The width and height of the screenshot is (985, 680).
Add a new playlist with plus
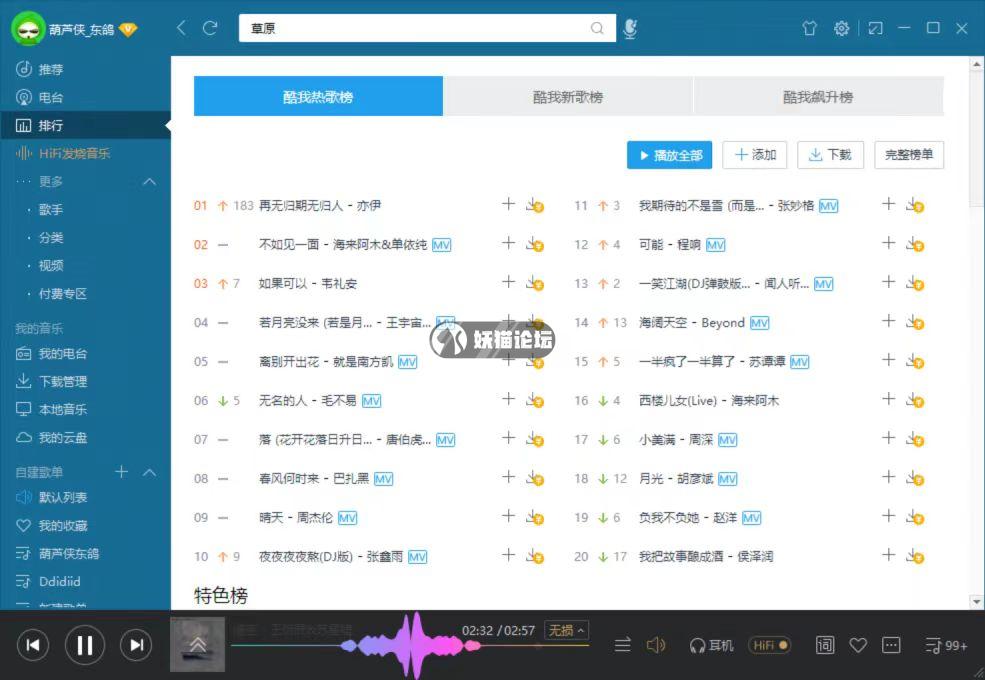click(x=121, y=471)
